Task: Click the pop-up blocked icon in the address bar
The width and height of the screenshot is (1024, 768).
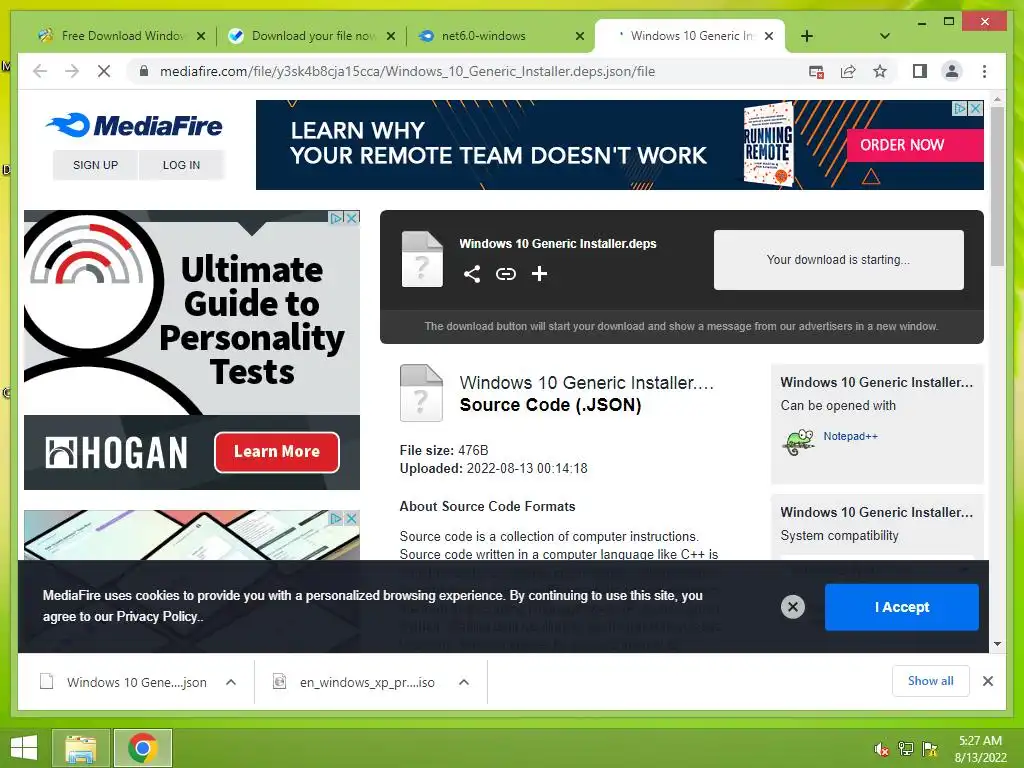Action: click(x=816, y=72)
